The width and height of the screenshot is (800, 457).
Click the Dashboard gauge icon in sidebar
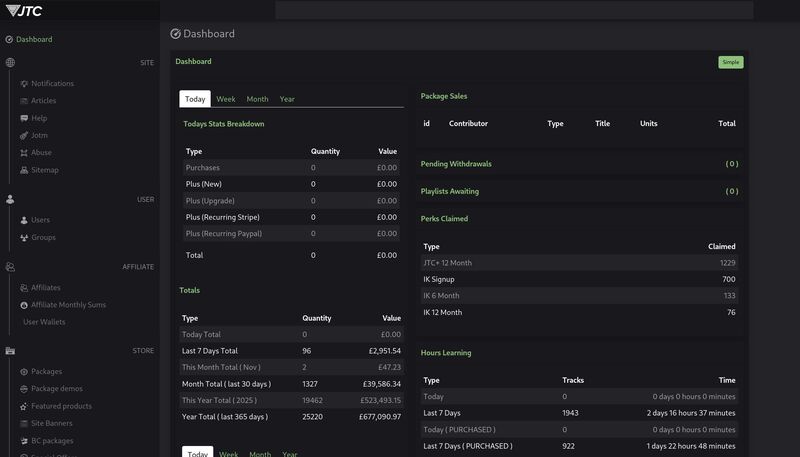pos(9,39)
